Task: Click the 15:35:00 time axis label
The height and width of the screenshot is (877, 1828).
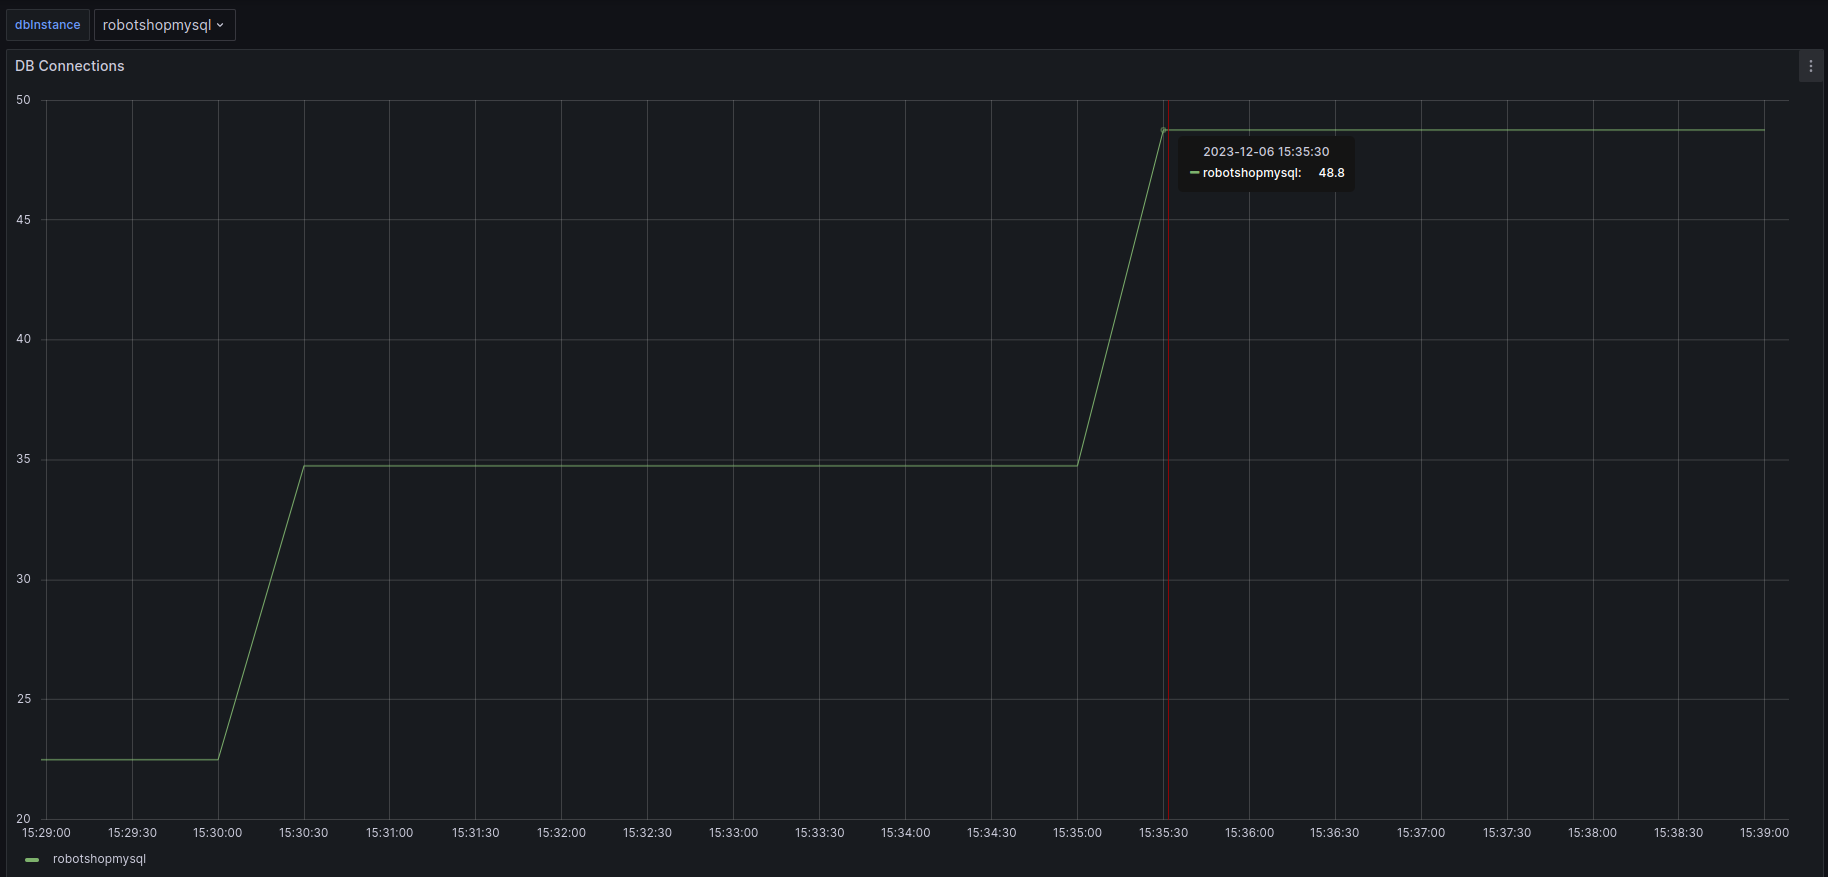Action: tap(1077, 833)
